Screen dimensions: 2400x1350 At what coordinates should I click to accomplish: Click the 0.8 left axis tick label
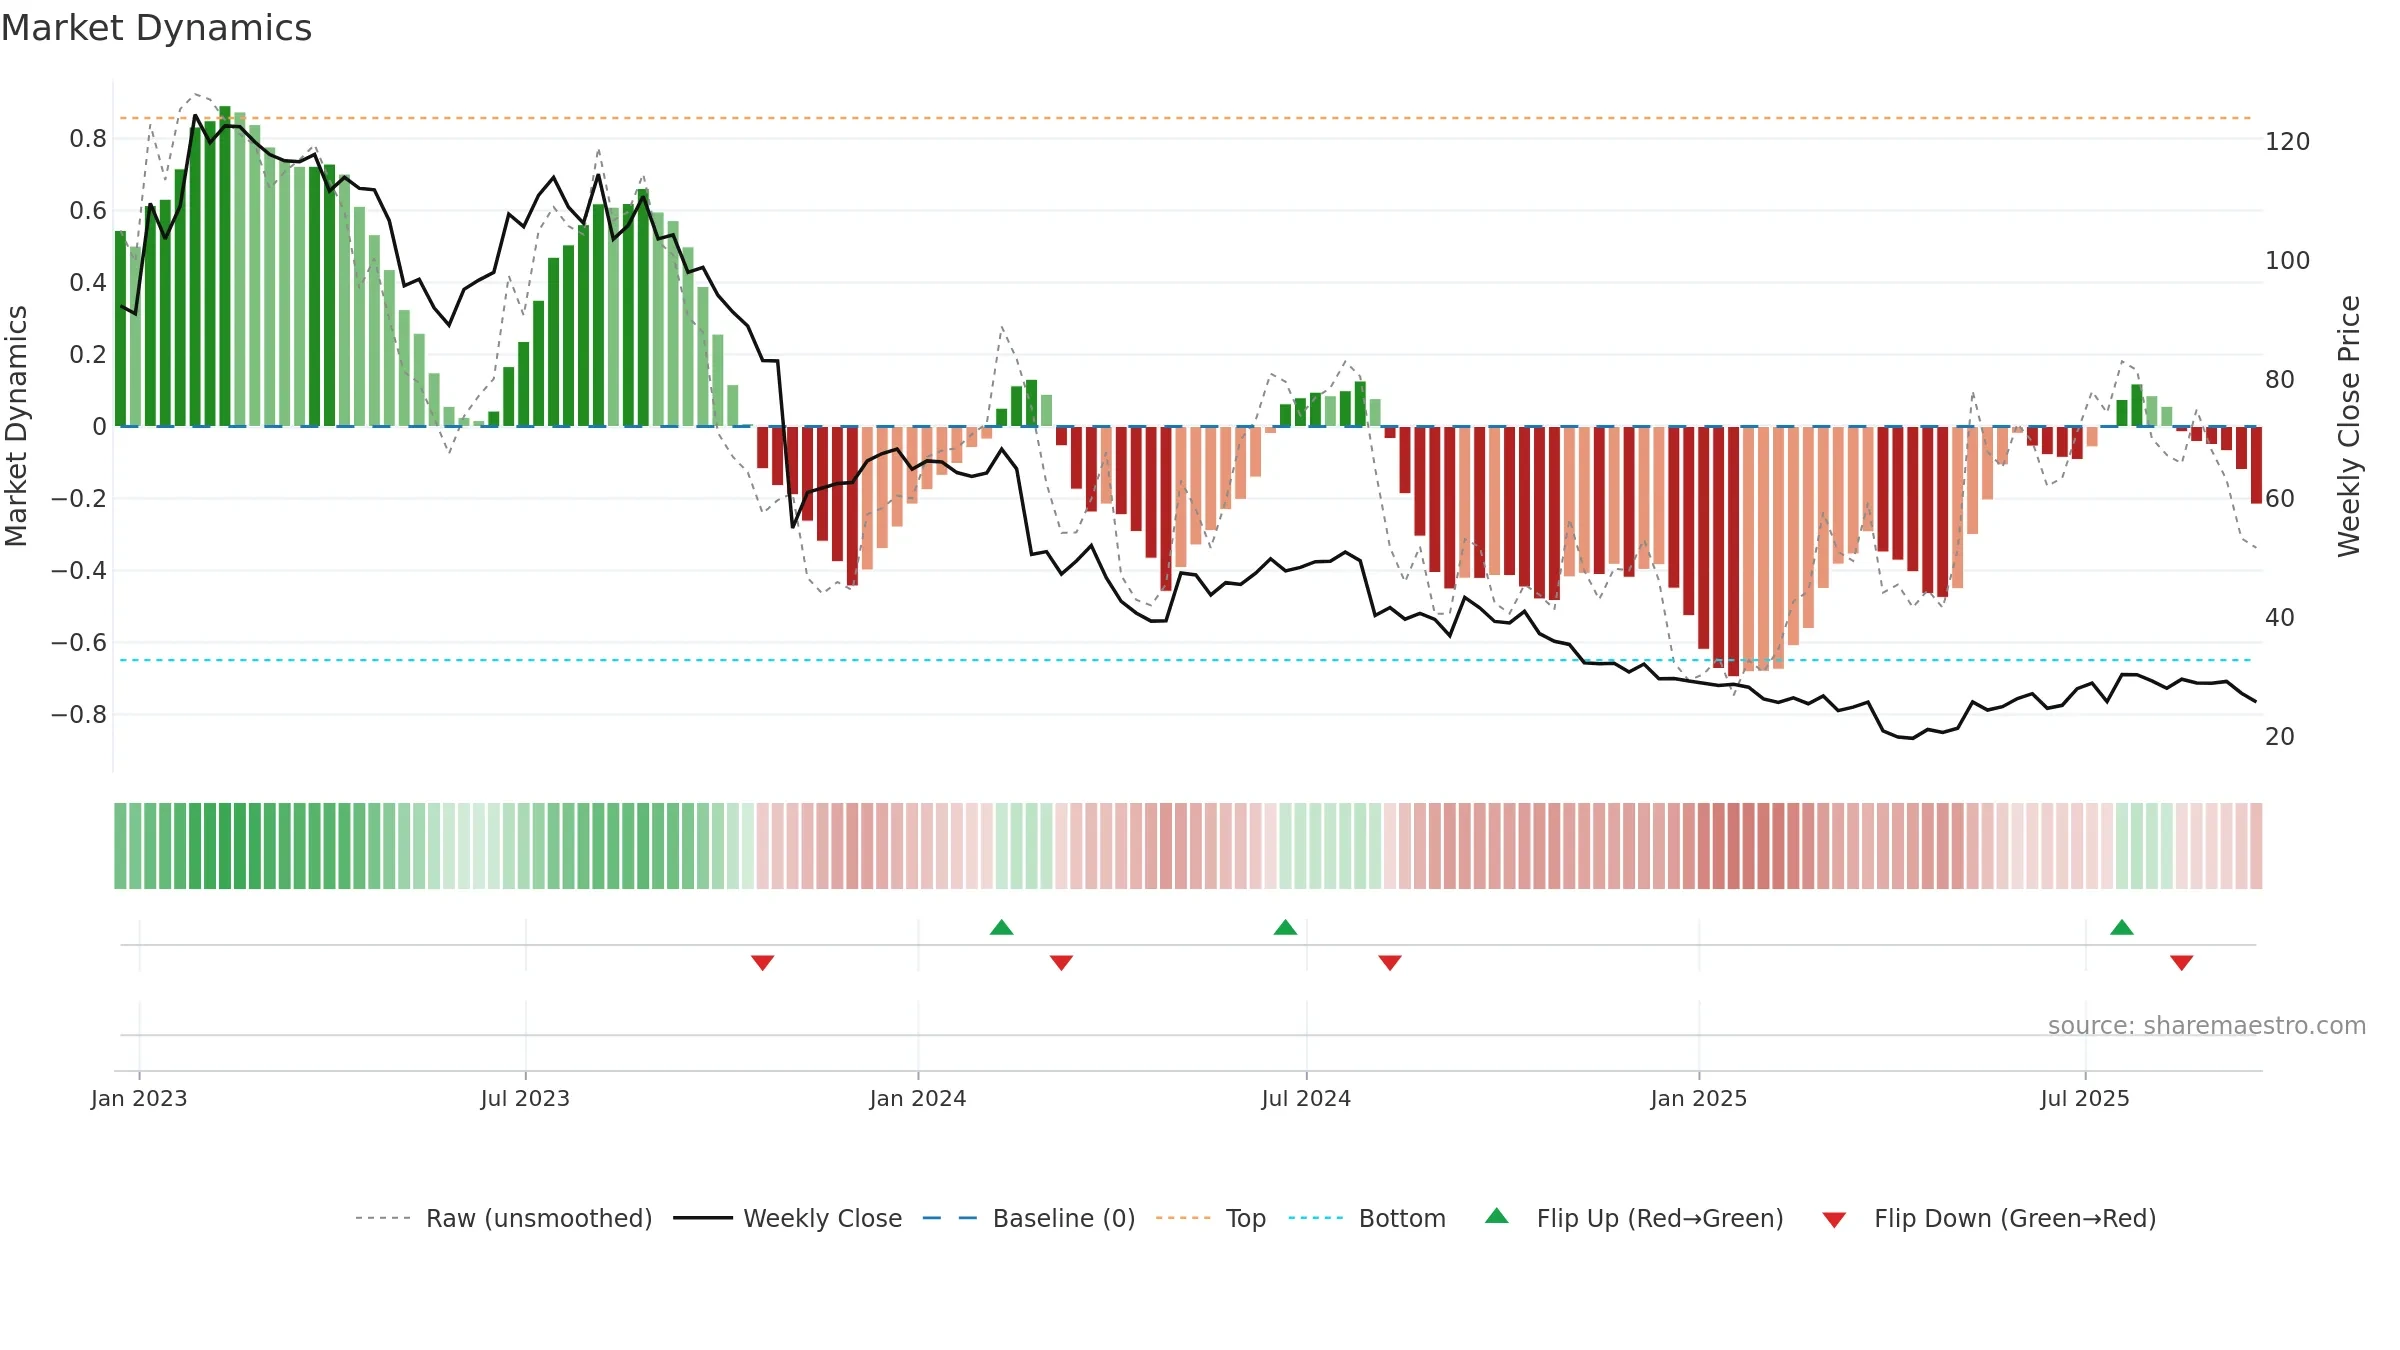click(88, 139)
